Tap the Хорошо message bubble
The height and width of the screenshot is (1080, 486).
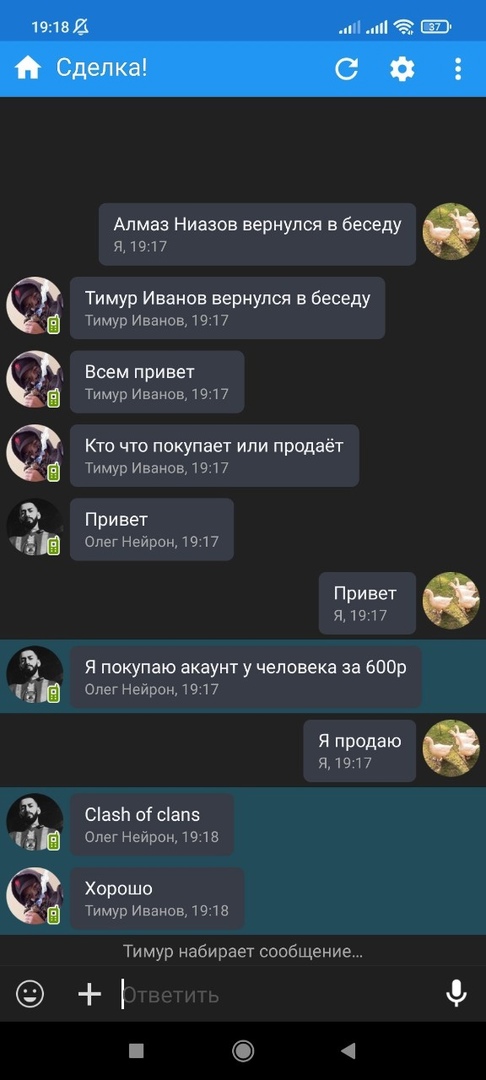pyautogui.click(x=157, y=898)
